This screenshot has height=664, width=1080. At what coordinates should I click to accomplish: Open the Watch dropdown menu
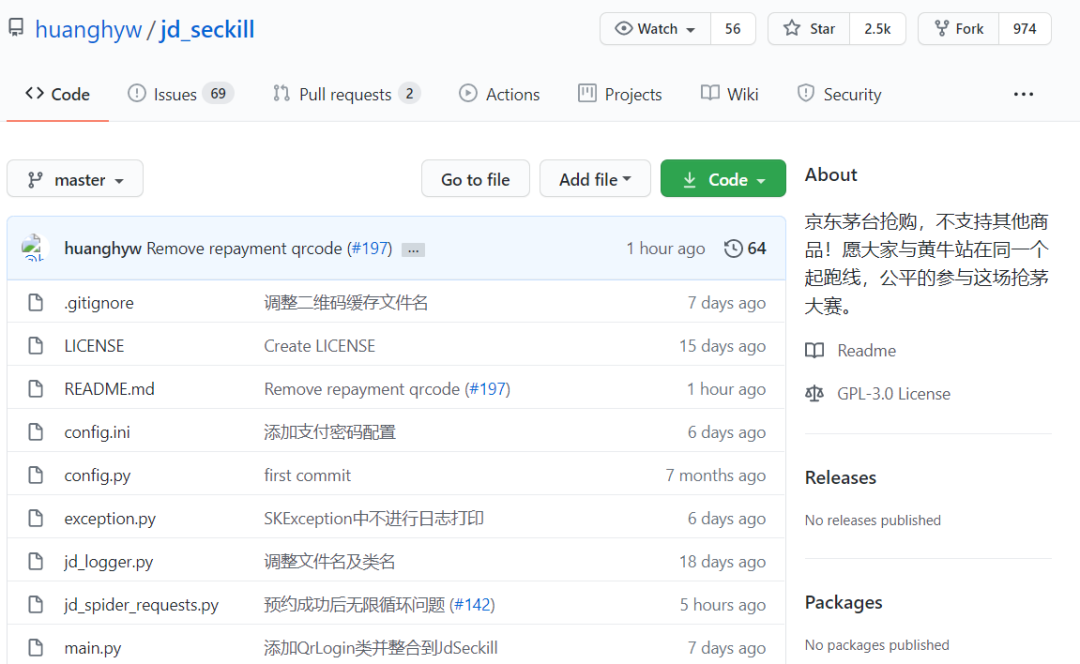click(x=655, y=29)
